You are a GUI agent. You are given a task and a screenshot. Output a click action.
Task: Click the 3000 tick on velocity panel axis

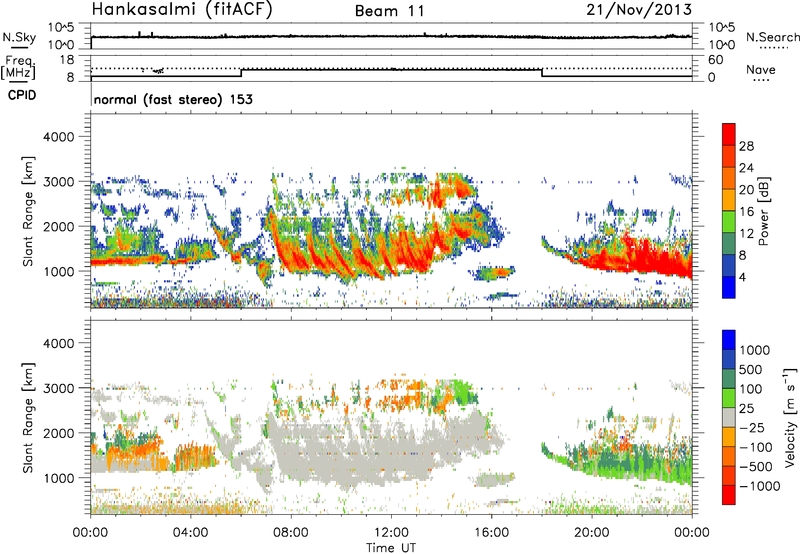(58, 388)
